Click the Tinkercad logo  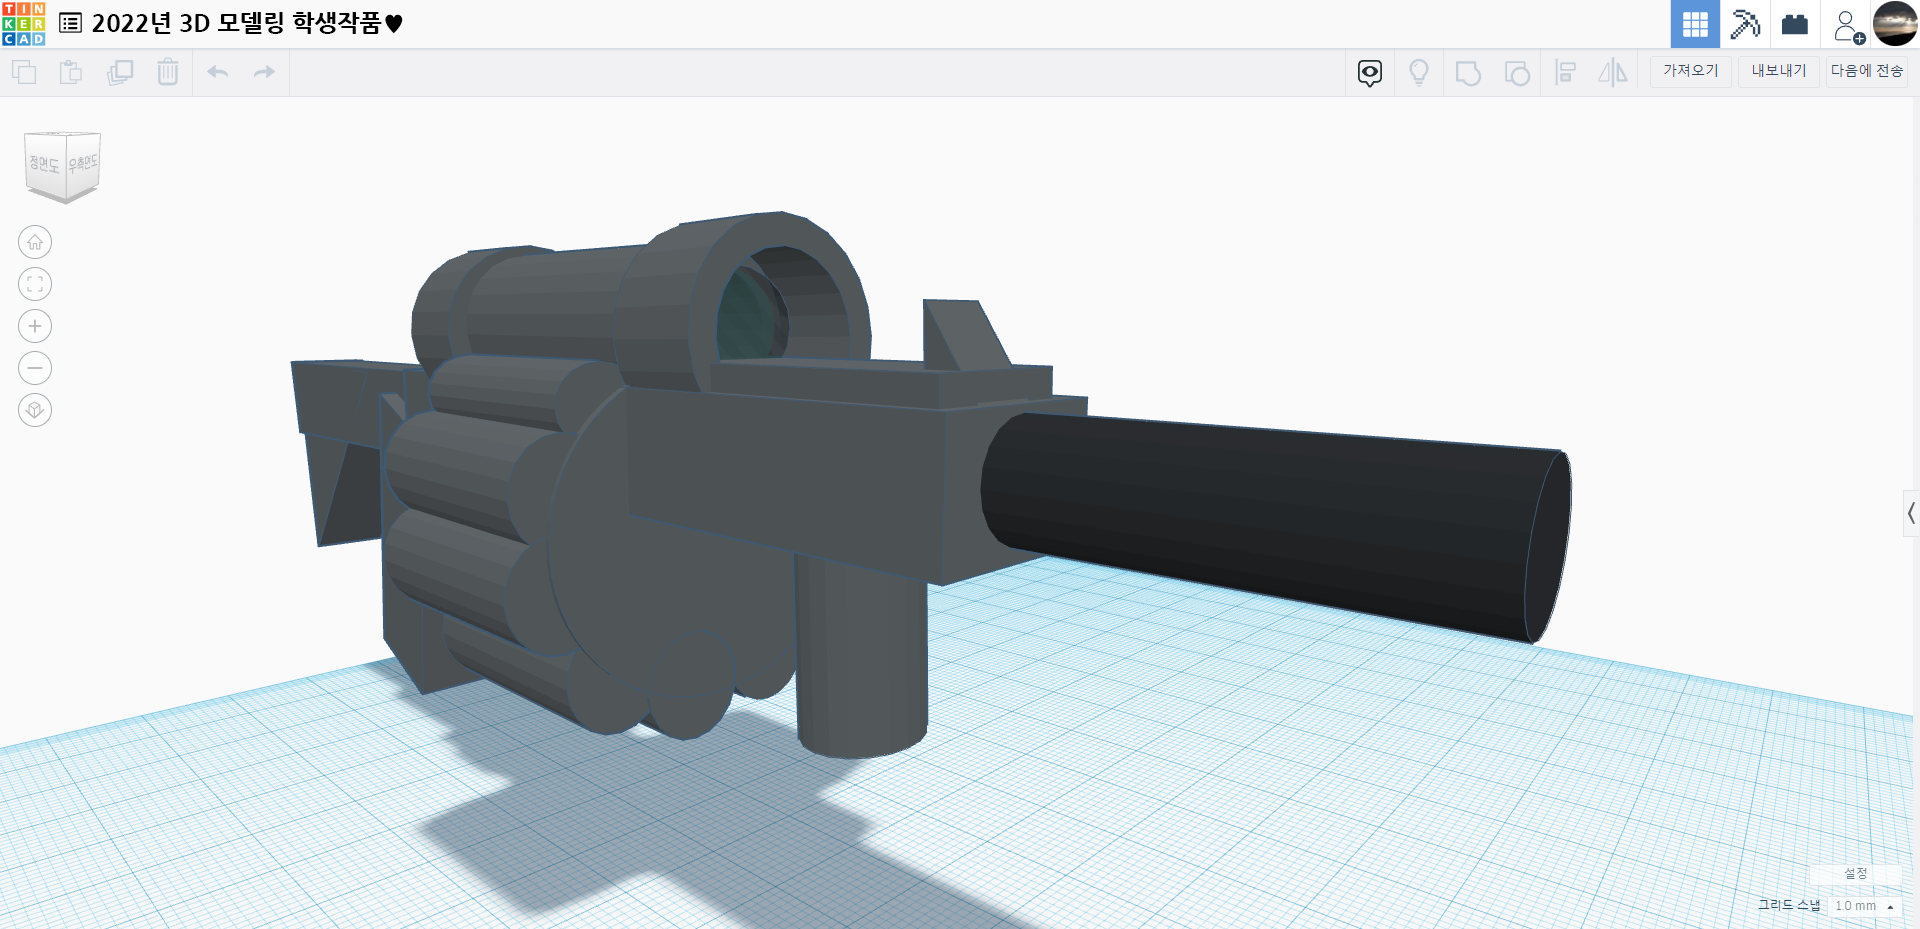(x=23, y=24)
